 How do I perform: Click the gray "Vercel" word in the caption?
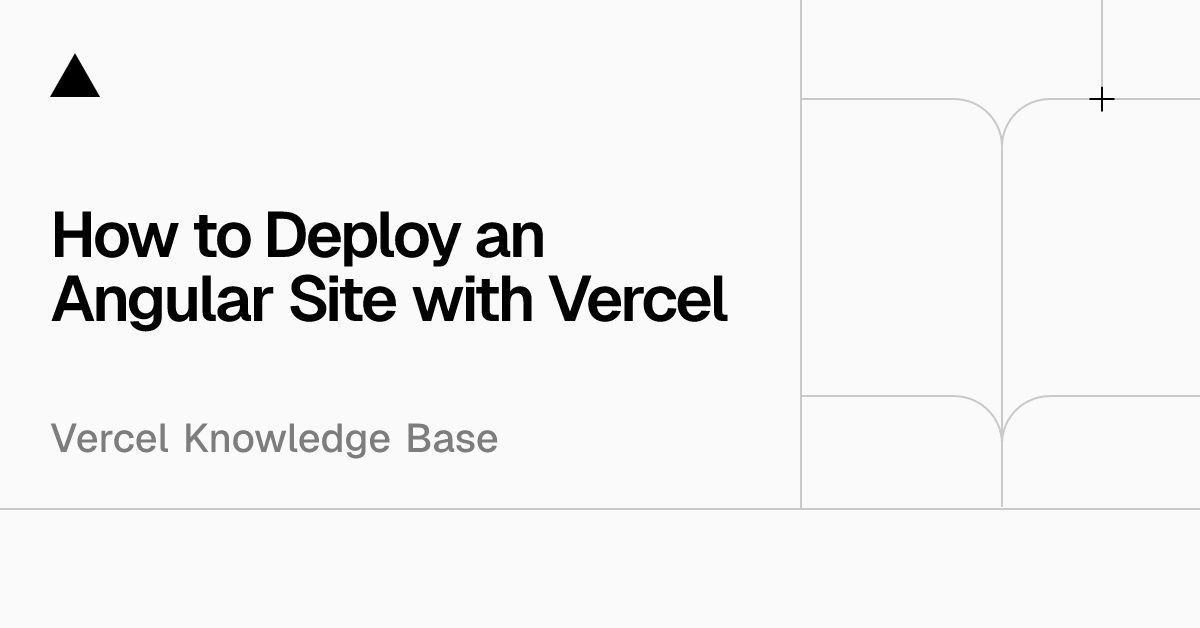[x=110, y=438]
